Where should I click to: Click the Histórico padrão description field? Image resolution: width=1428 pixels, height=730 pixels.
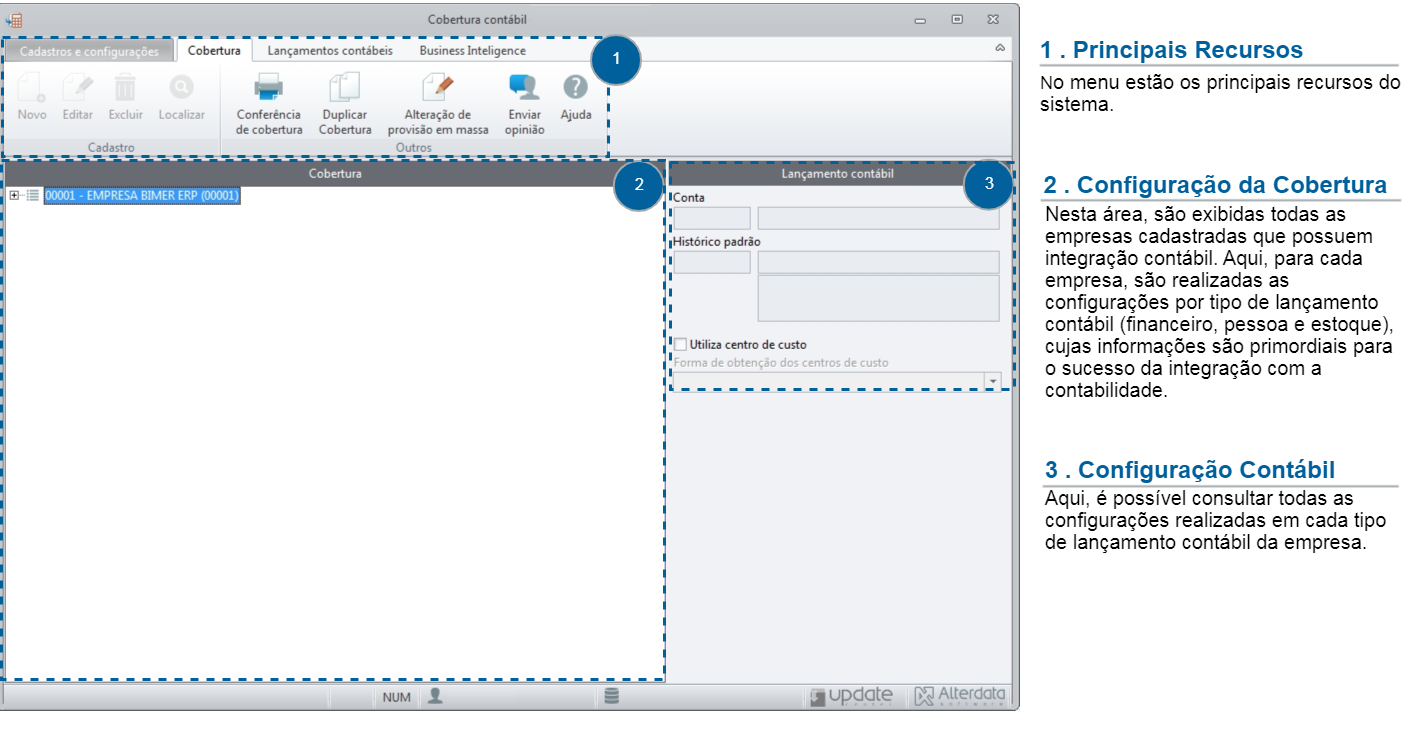(878, 262)
